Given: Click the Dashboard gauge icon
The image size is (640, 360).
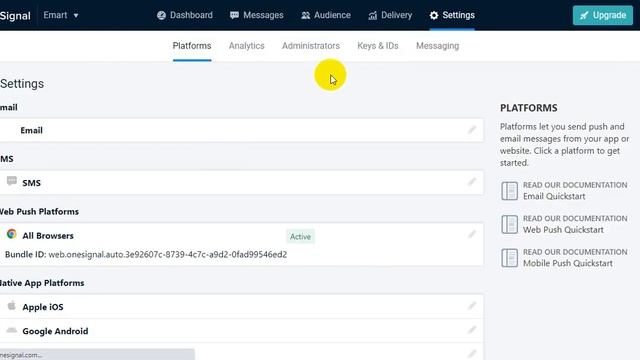Looking at the screenshot, I should tap(161, 15).
